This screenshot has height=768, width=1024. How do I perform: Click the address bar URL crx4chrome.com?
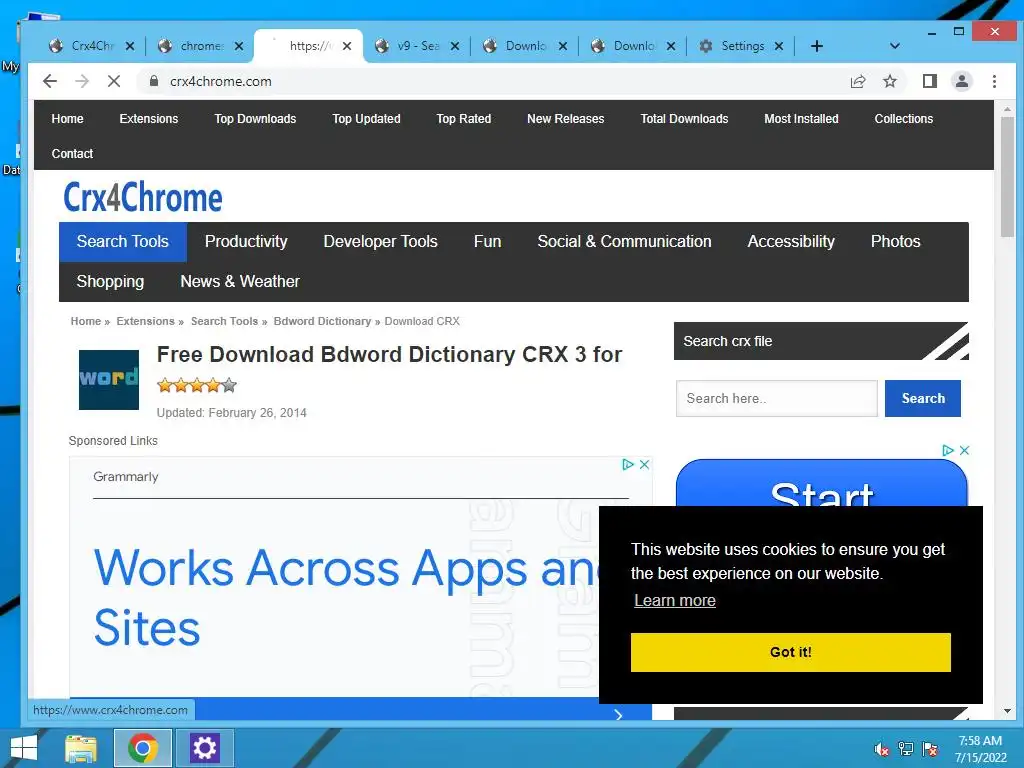pyautogui.click(x=221, y=81)
